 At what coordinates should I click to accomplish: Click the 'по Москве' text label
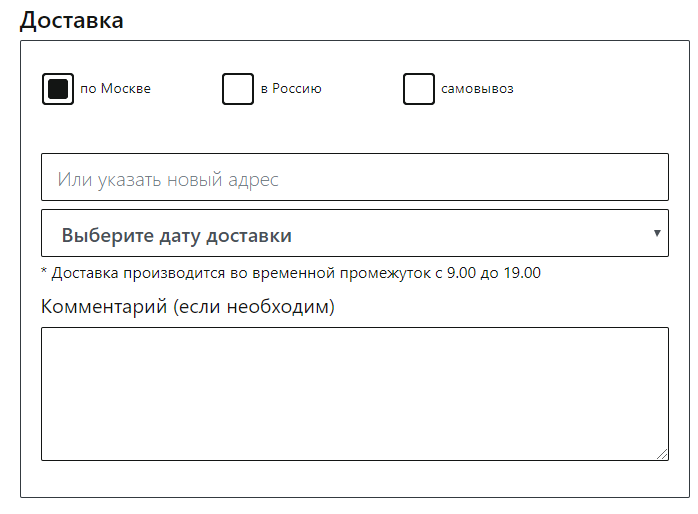115,89
